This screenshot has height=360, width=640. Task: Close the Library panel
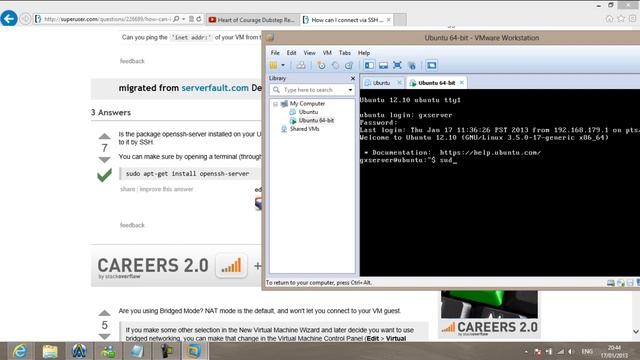[353, 78]
